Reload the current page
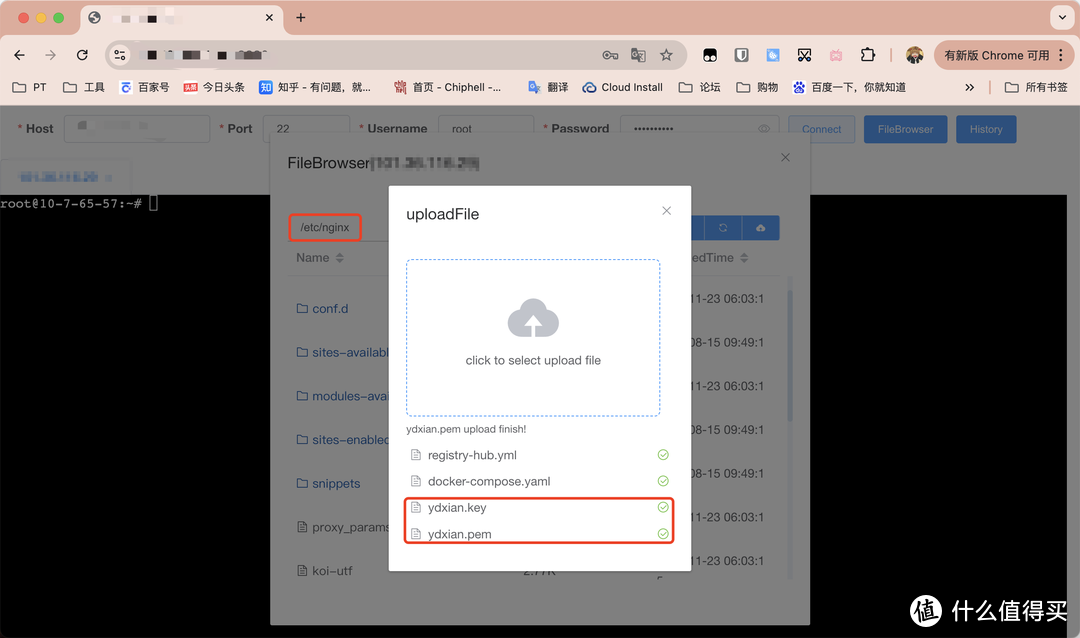This screenshot has height=638, width=1080. pos(82,55)
